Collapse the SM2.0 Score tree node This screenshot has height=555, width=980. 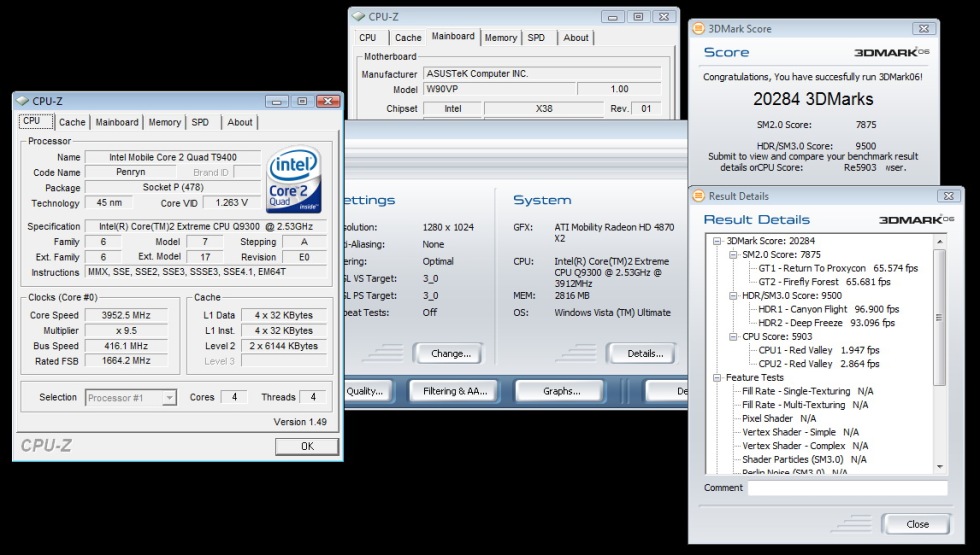(733, 255)
